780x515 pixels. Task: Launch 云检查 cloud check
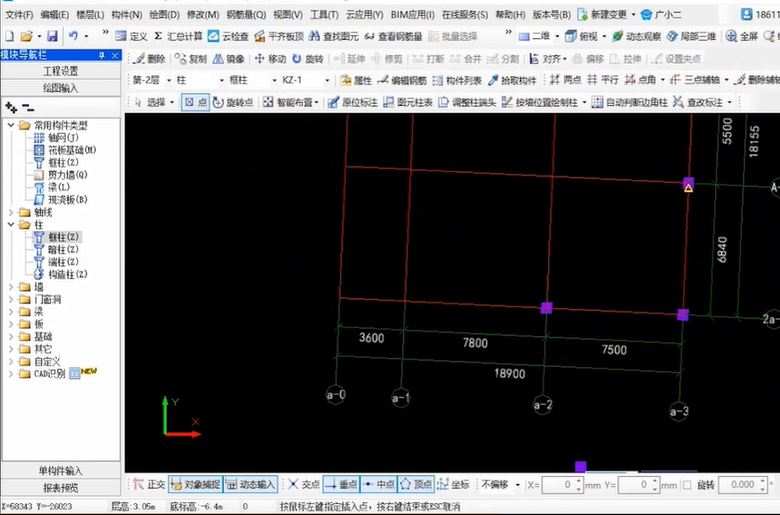click(228, 36)
